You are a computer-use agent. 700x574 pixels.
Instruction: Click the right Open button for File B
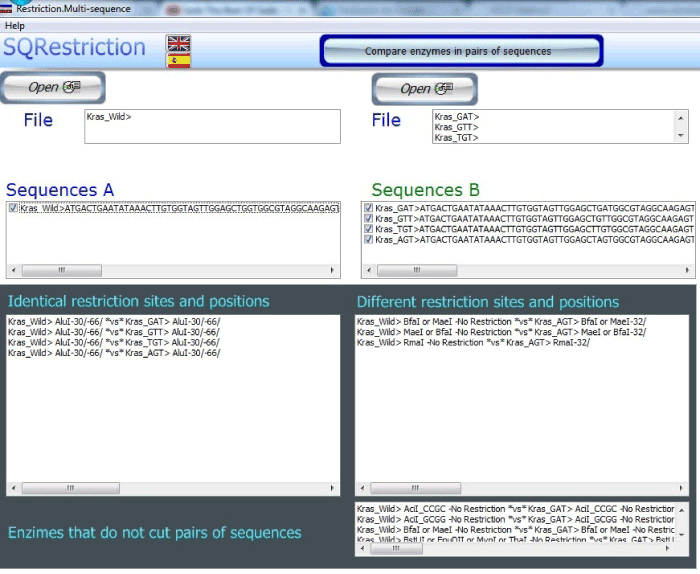(x=425, y=89)
